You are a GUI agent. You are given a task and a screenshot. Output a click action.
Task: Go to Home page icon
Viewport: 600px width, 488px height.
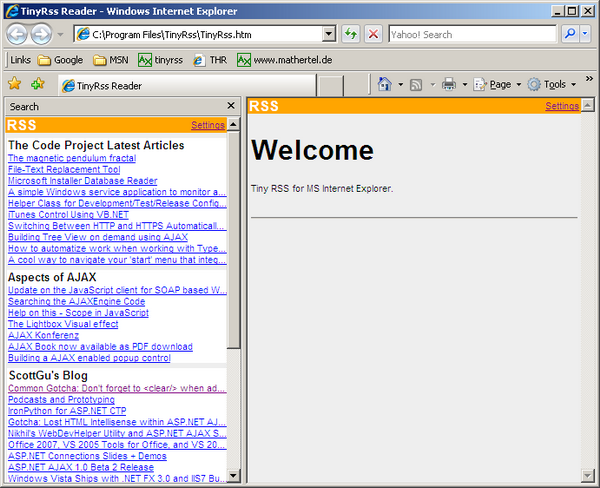tap(385, 84)
